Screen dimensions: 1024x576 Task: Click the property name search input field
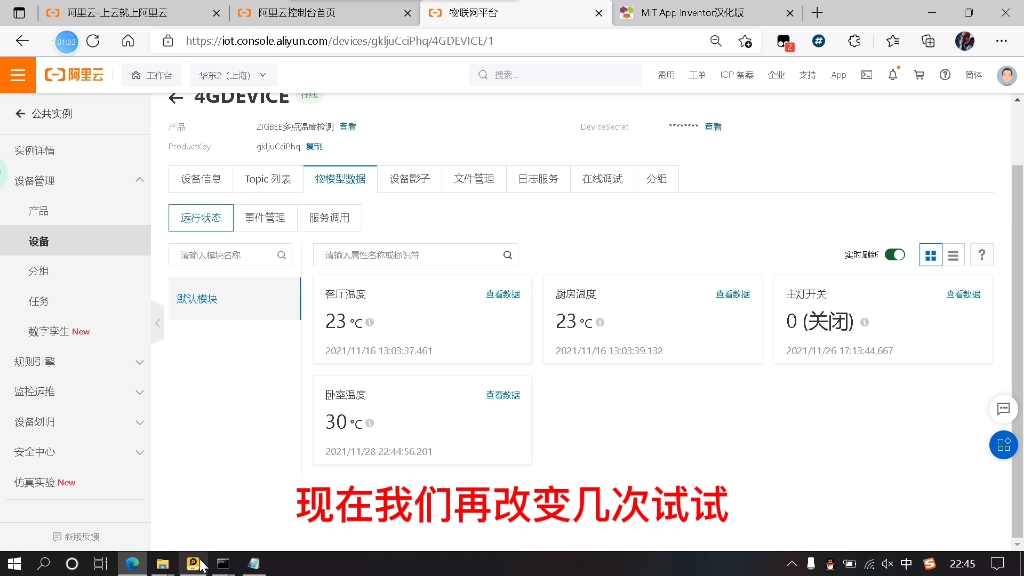pos(410,255)
